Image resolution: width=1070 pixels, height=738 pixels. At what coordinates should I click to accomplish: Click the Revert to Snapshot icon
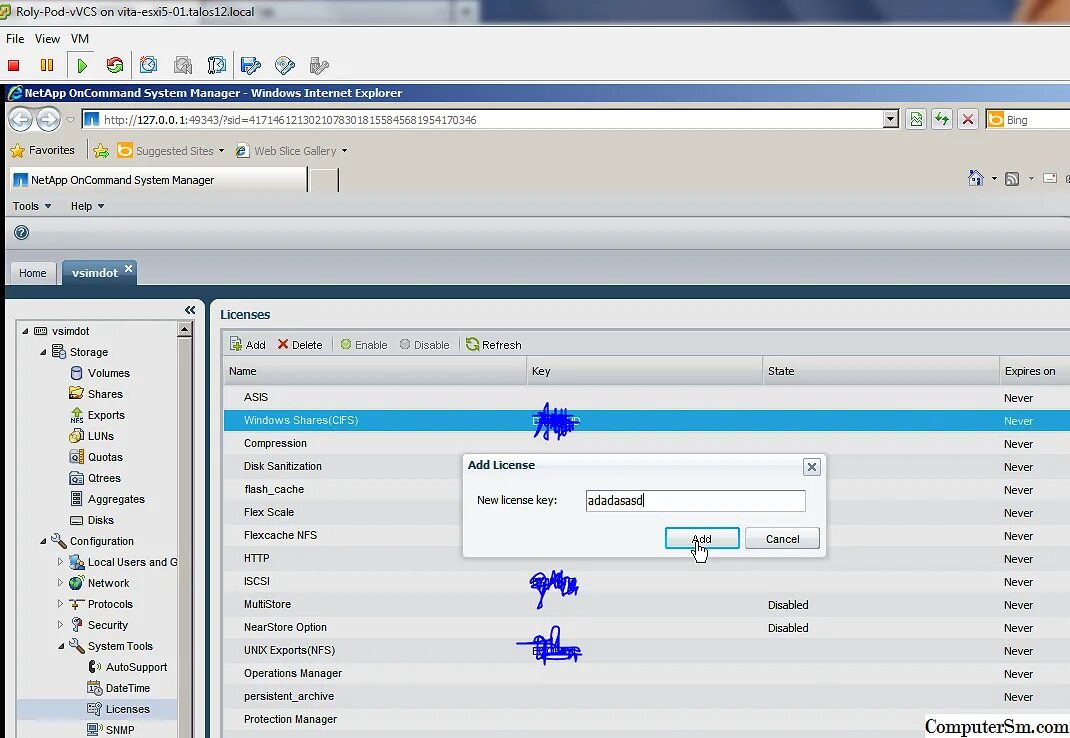coord(182,66)
